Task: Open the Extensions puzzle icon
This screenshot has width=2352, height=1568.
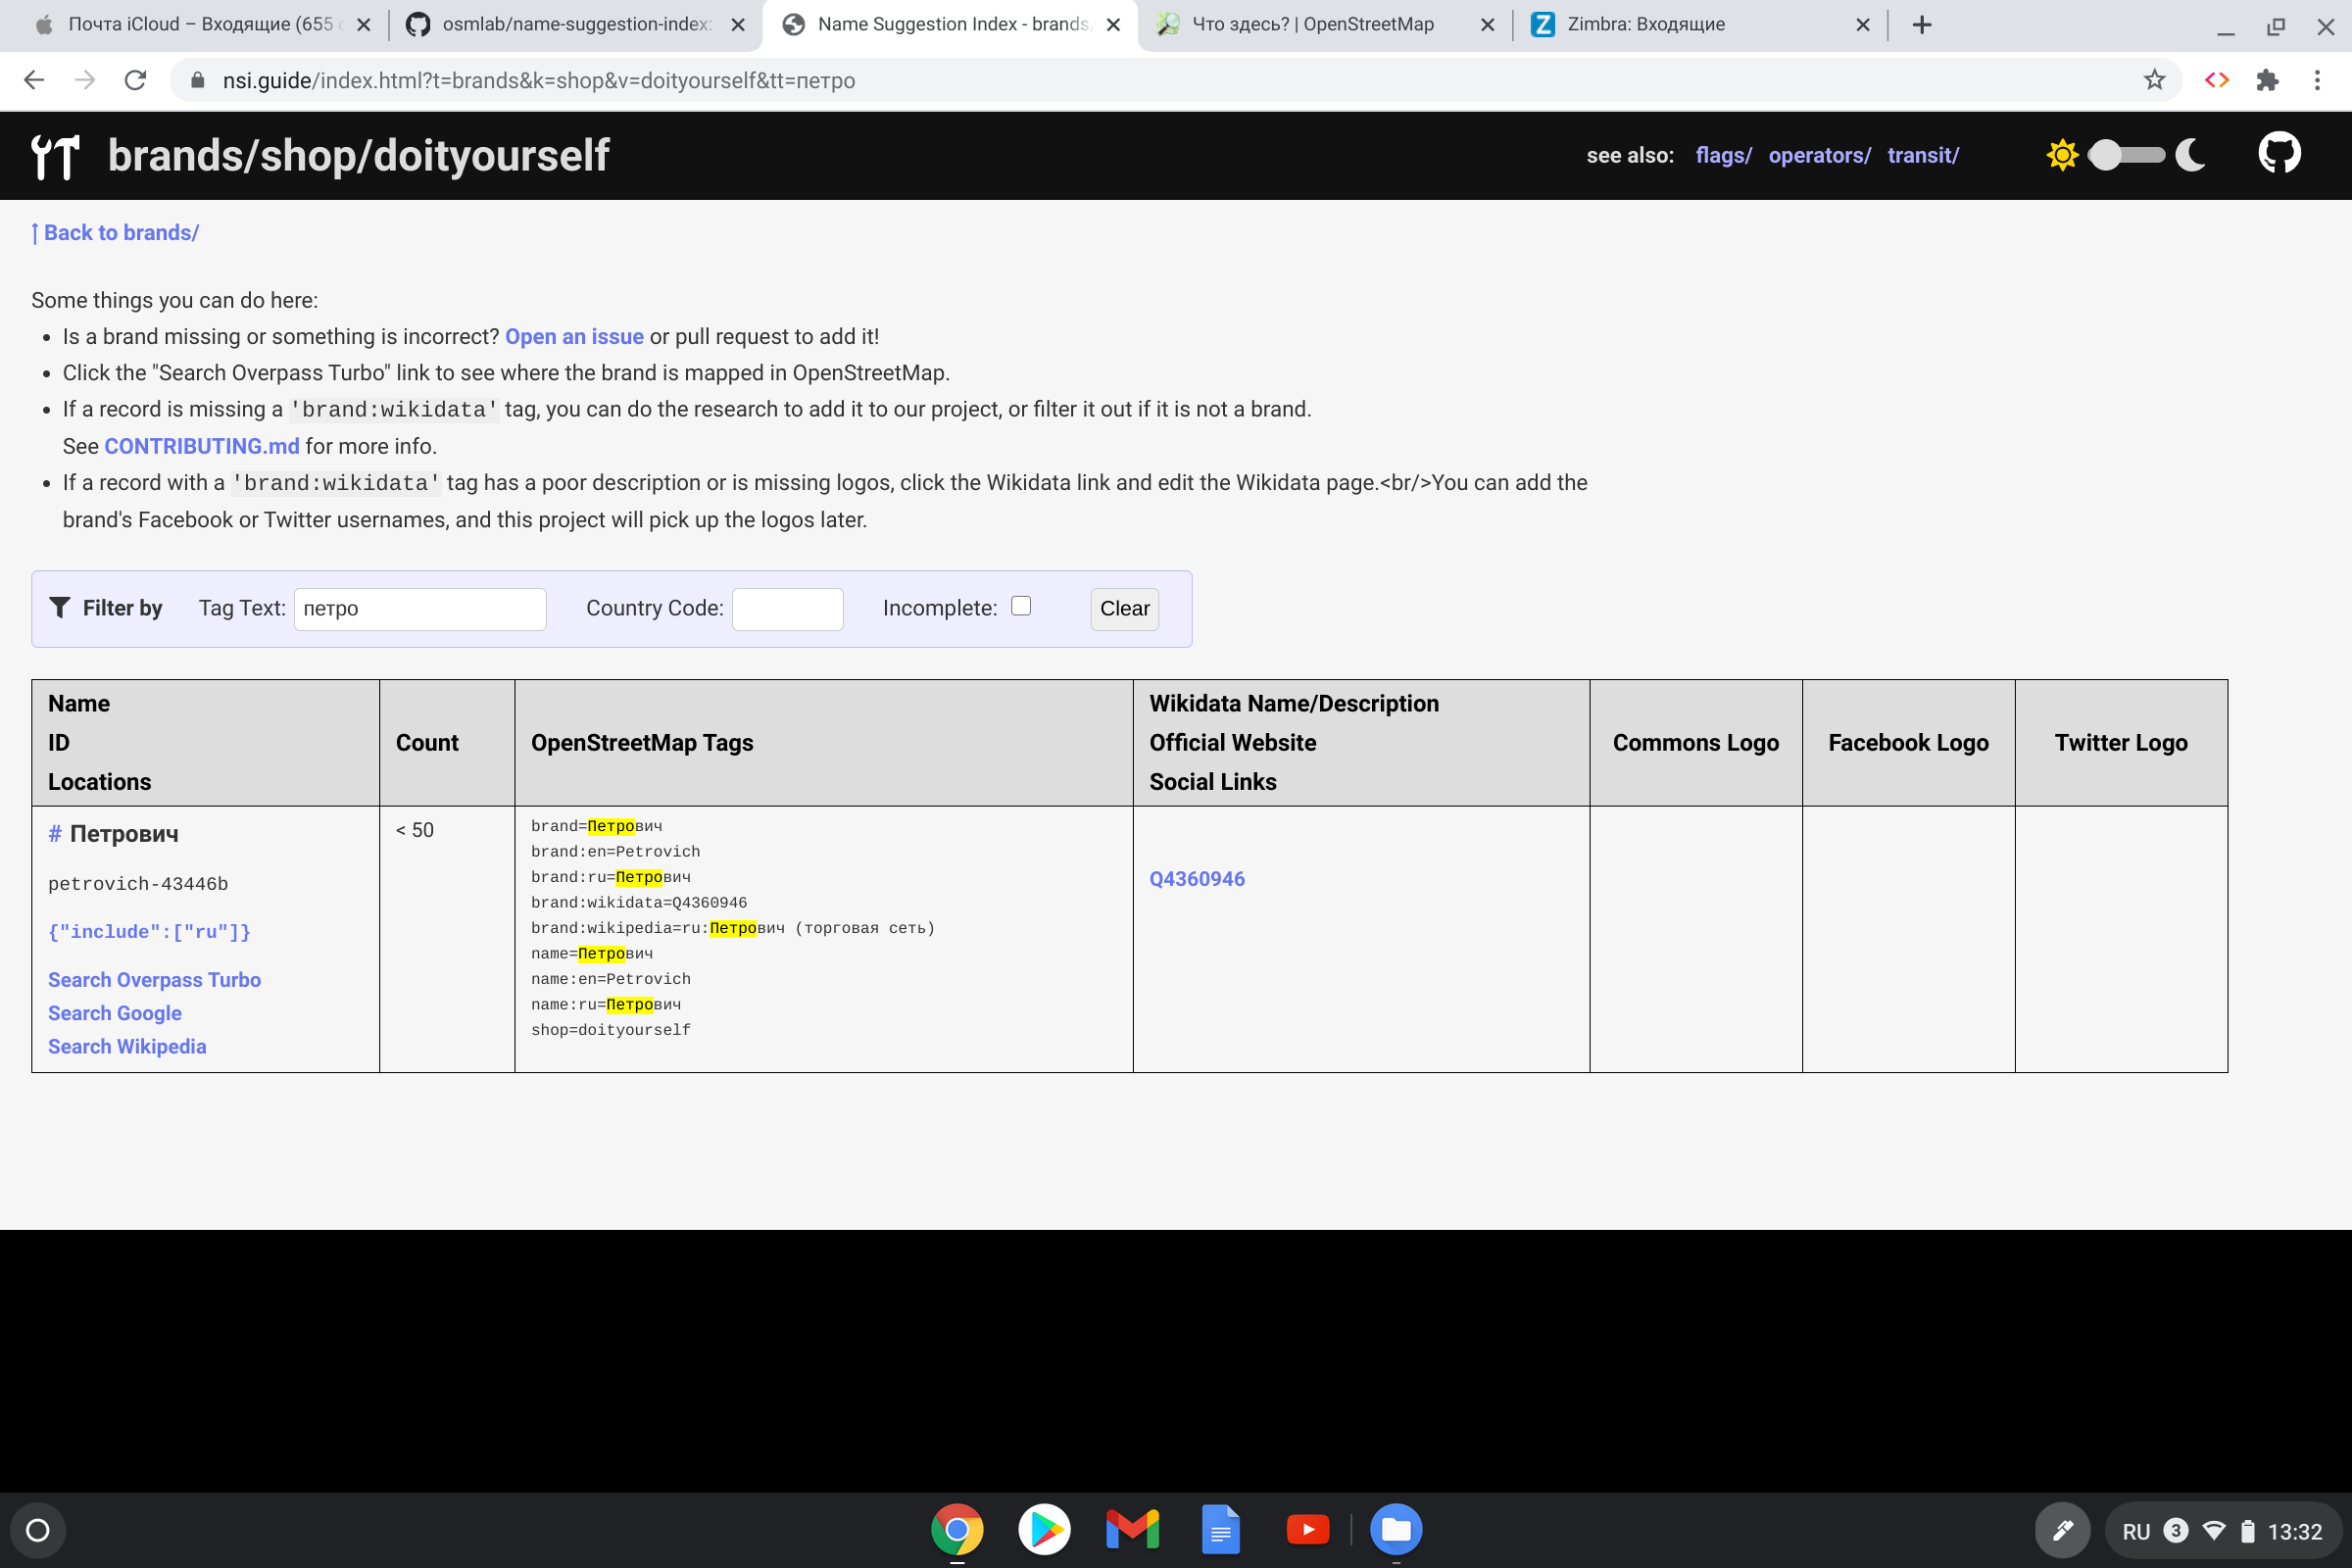Action: [2267, 80]
